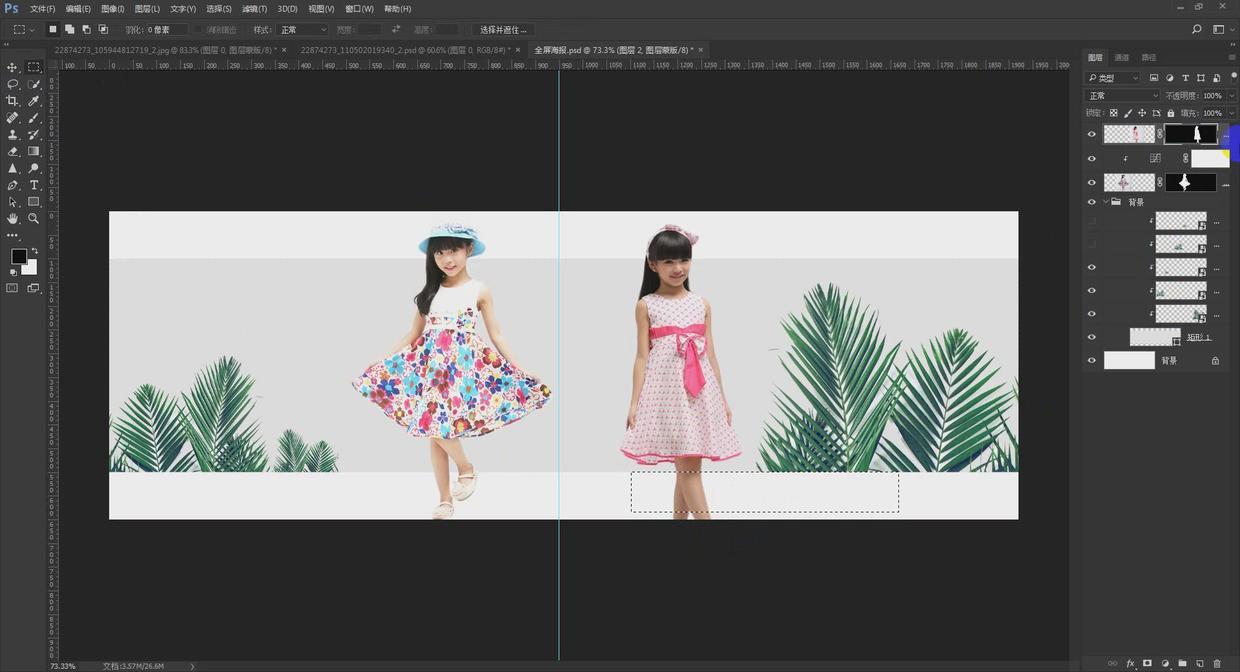Image resolution: width=1240 pixels, height=672 pixels.
Task: Click the foreground color swatch
Action: (x=18, y=256)
